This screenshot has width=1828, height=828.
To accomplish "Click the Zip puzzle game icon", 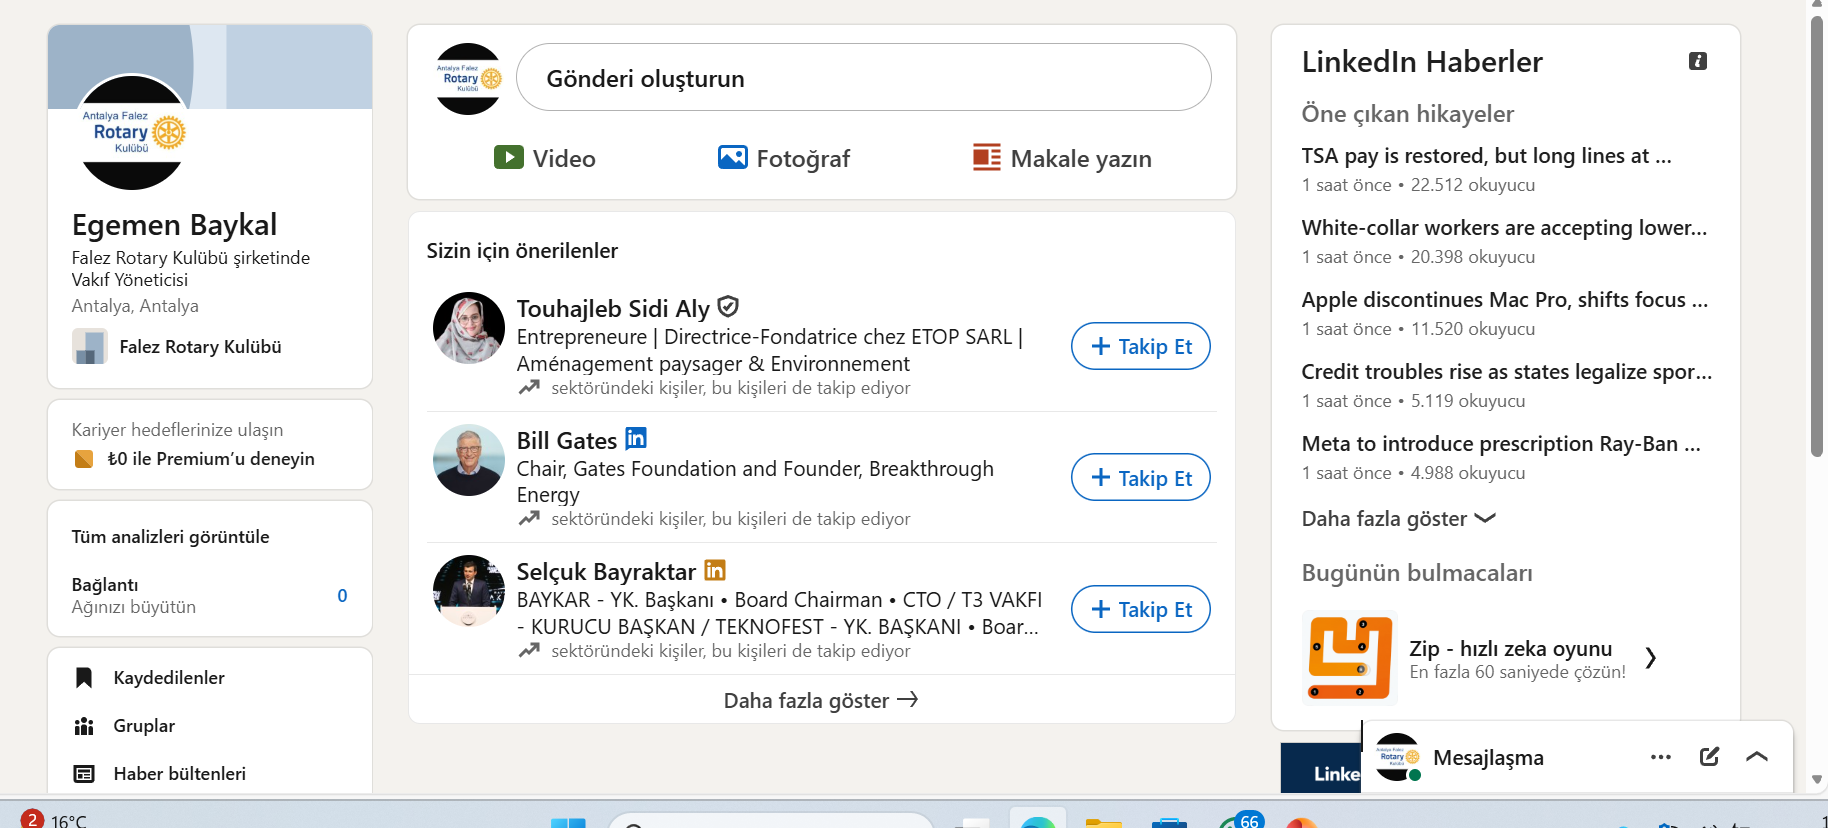I will pyautogui.click(x=1349, y=658).
